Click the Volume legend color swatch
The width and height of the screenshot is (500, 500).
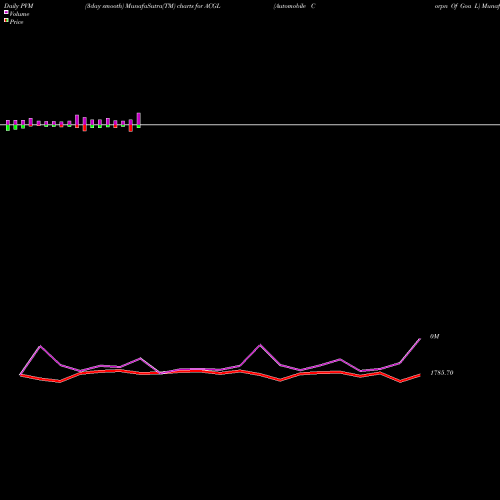[6, 12]
